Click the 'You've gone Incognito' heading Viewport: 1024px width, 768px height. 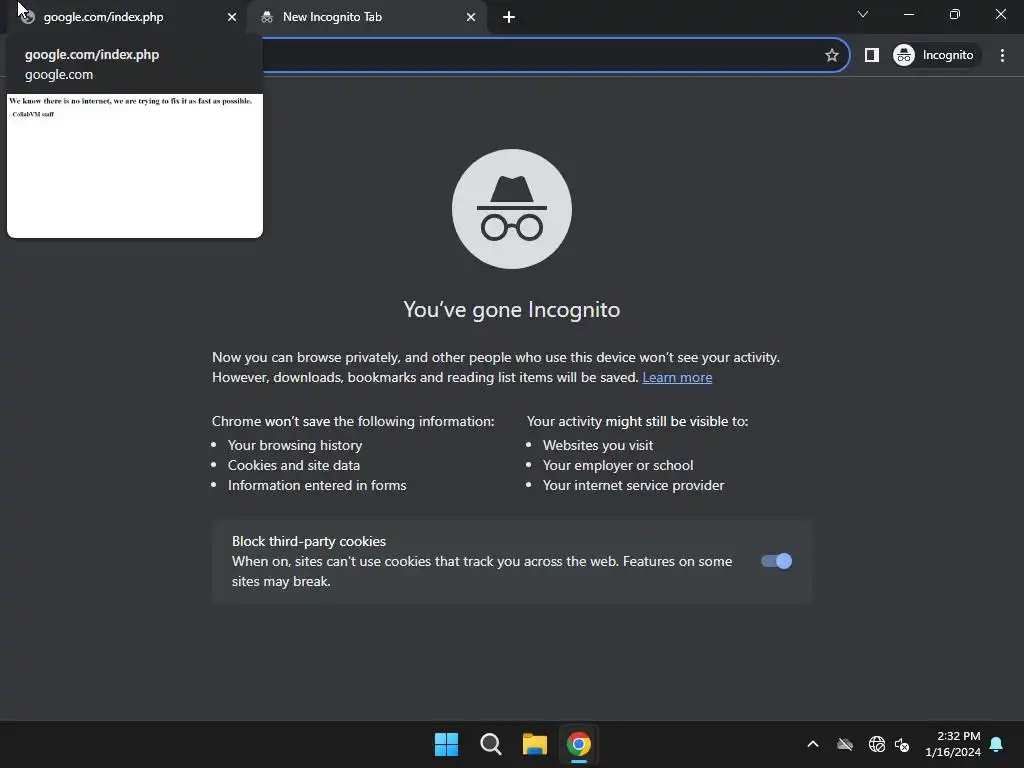click(x=511, y=310)
